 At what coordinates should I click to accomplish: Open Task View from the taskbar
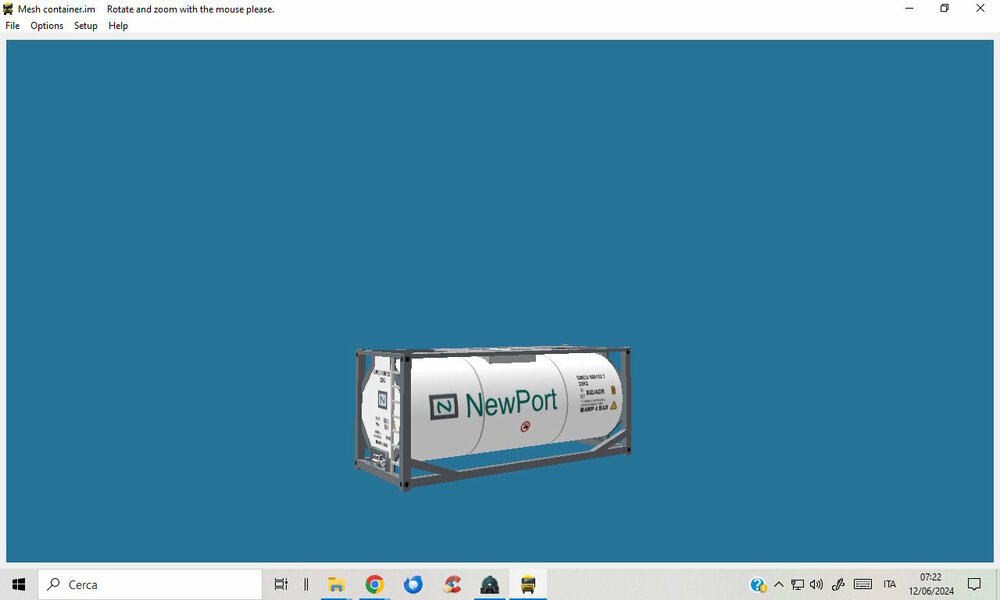pos(281,584)
